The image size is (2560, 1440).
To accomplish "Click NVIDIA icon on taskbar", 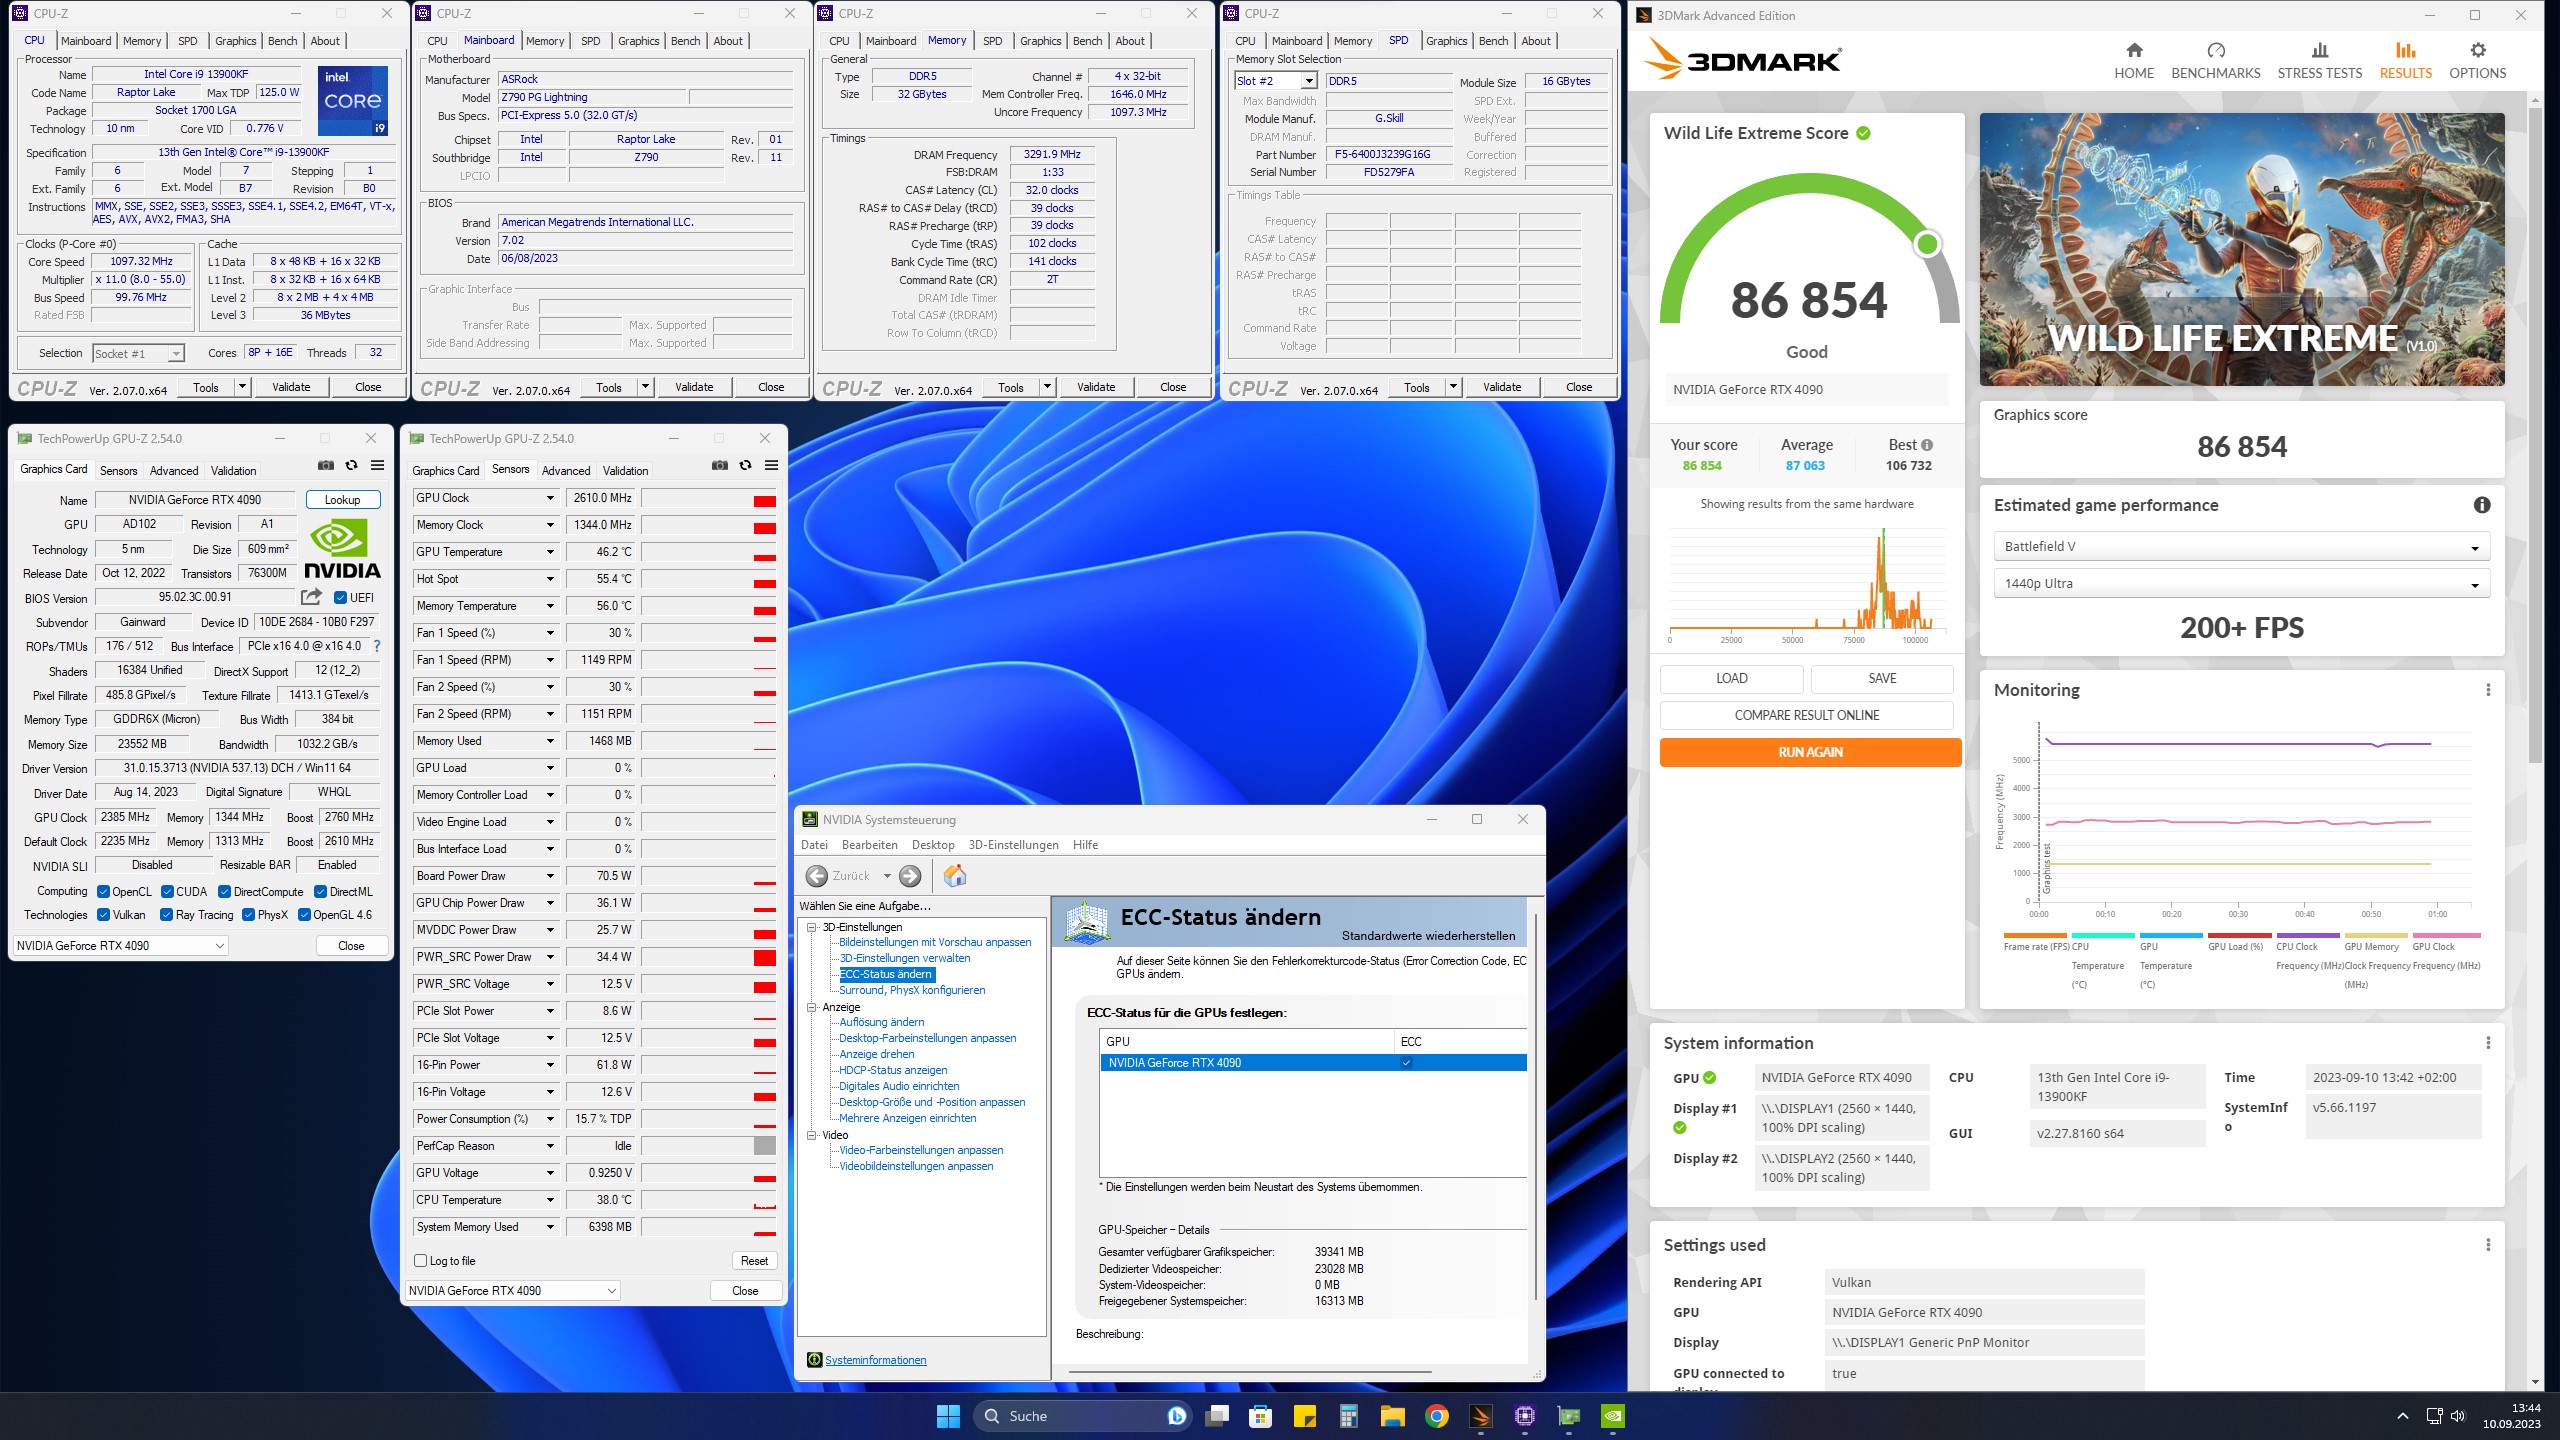I will (x=1613, y=1416).
